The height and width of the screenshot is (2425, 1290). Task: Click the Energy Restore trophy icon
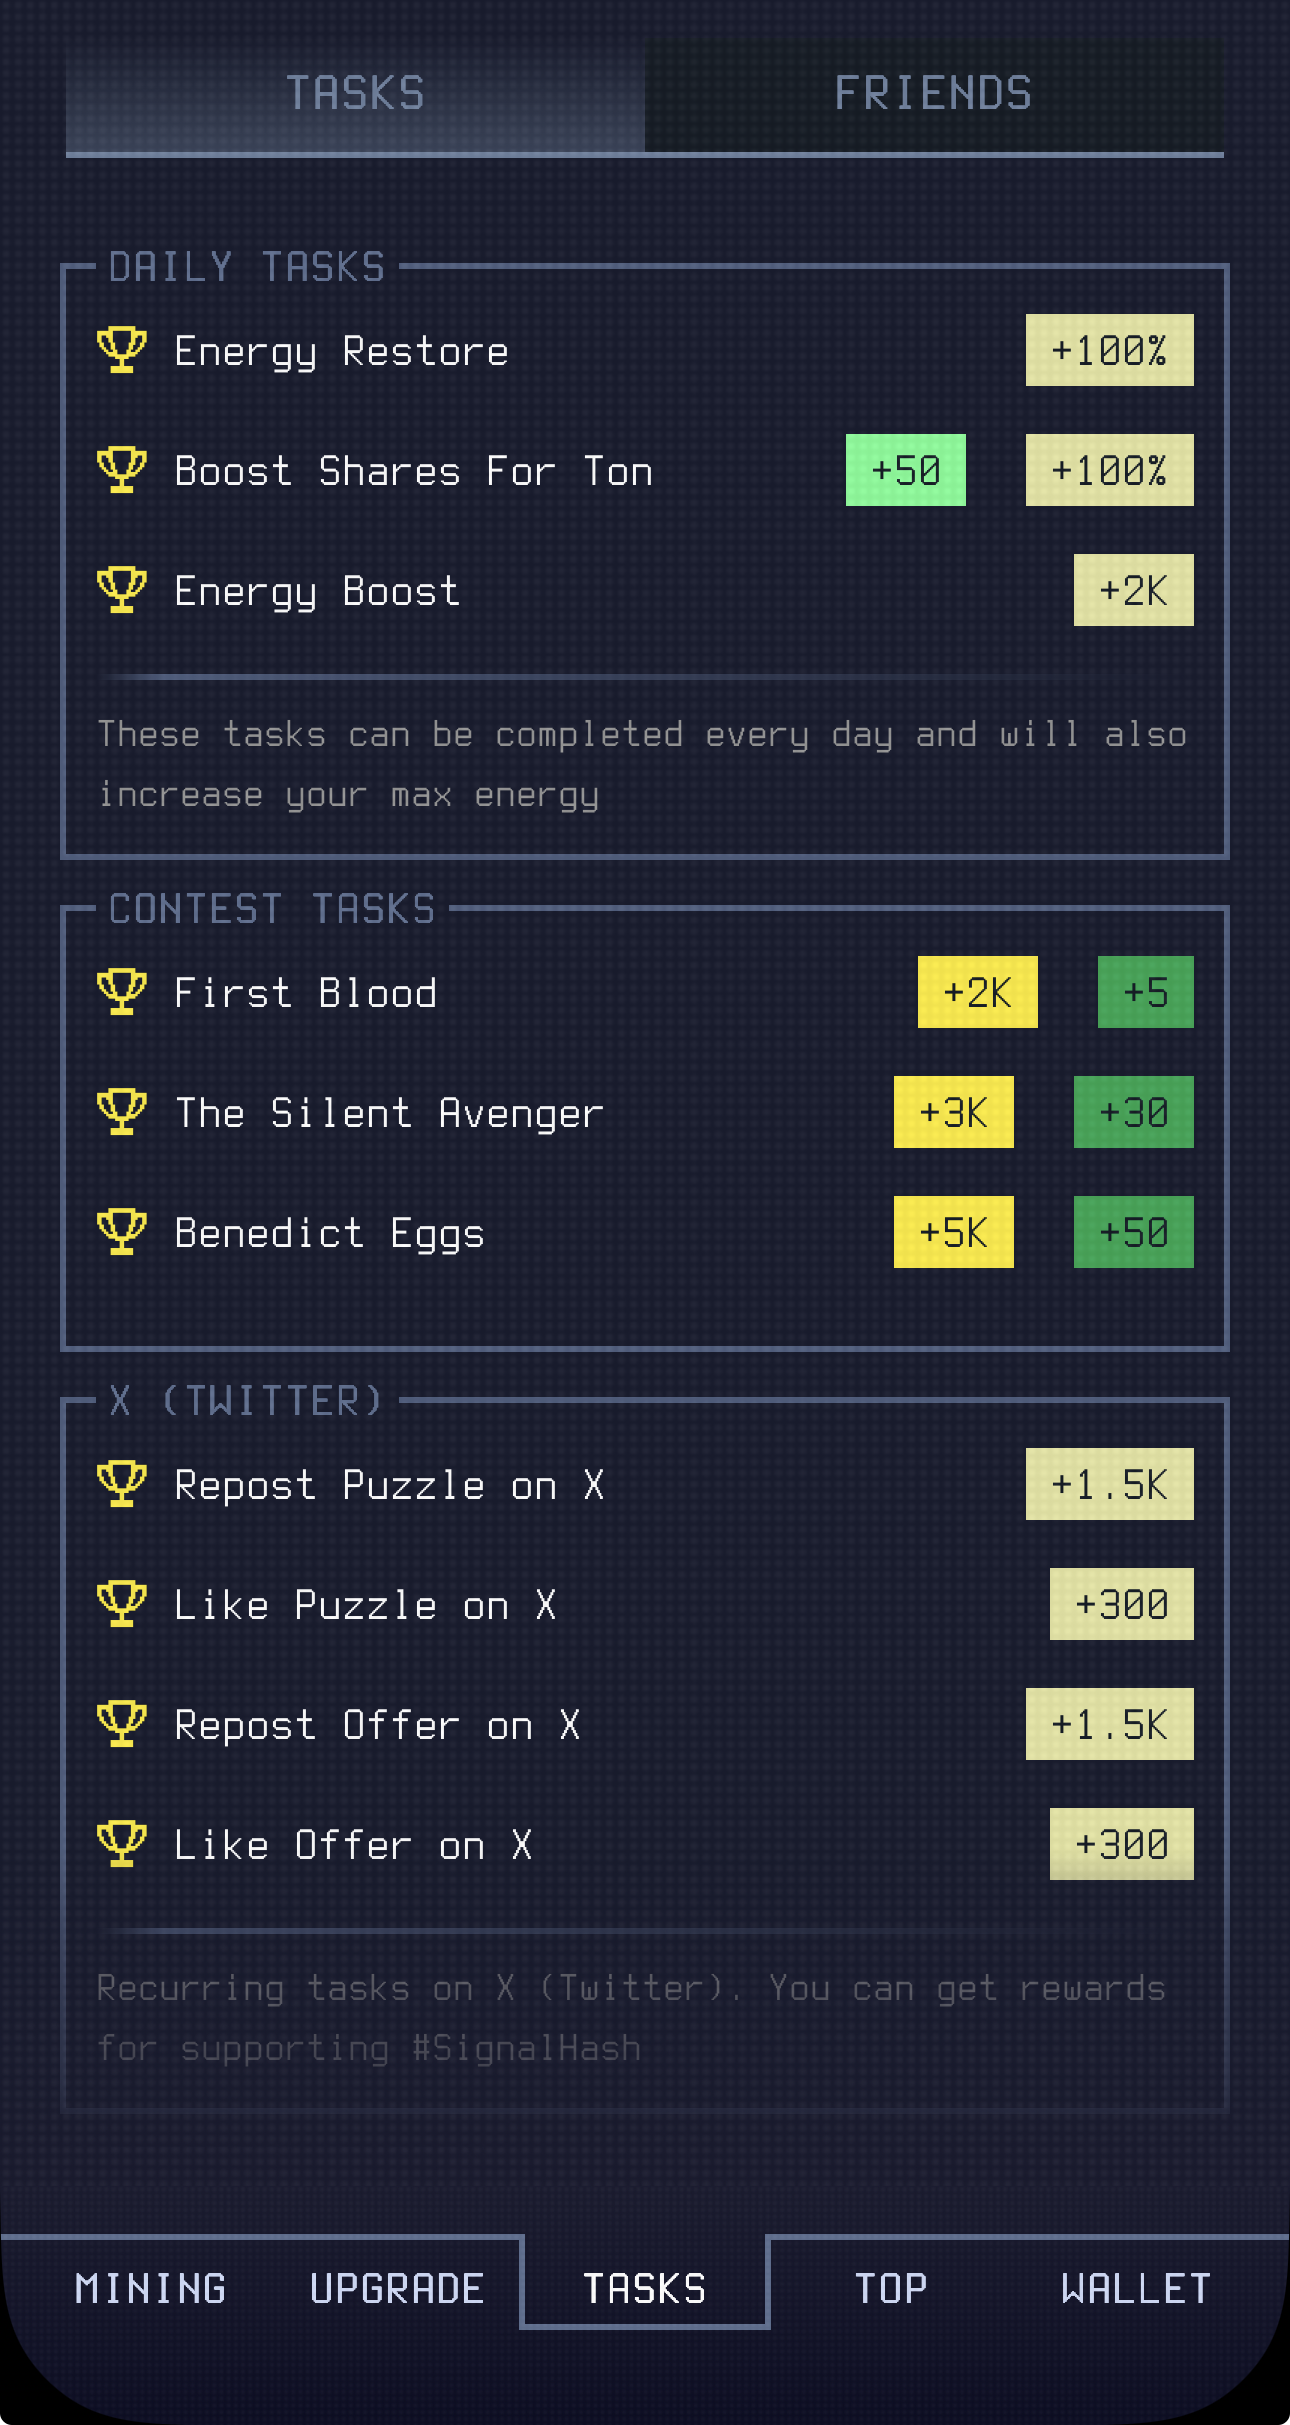click(x=121, y=350)
